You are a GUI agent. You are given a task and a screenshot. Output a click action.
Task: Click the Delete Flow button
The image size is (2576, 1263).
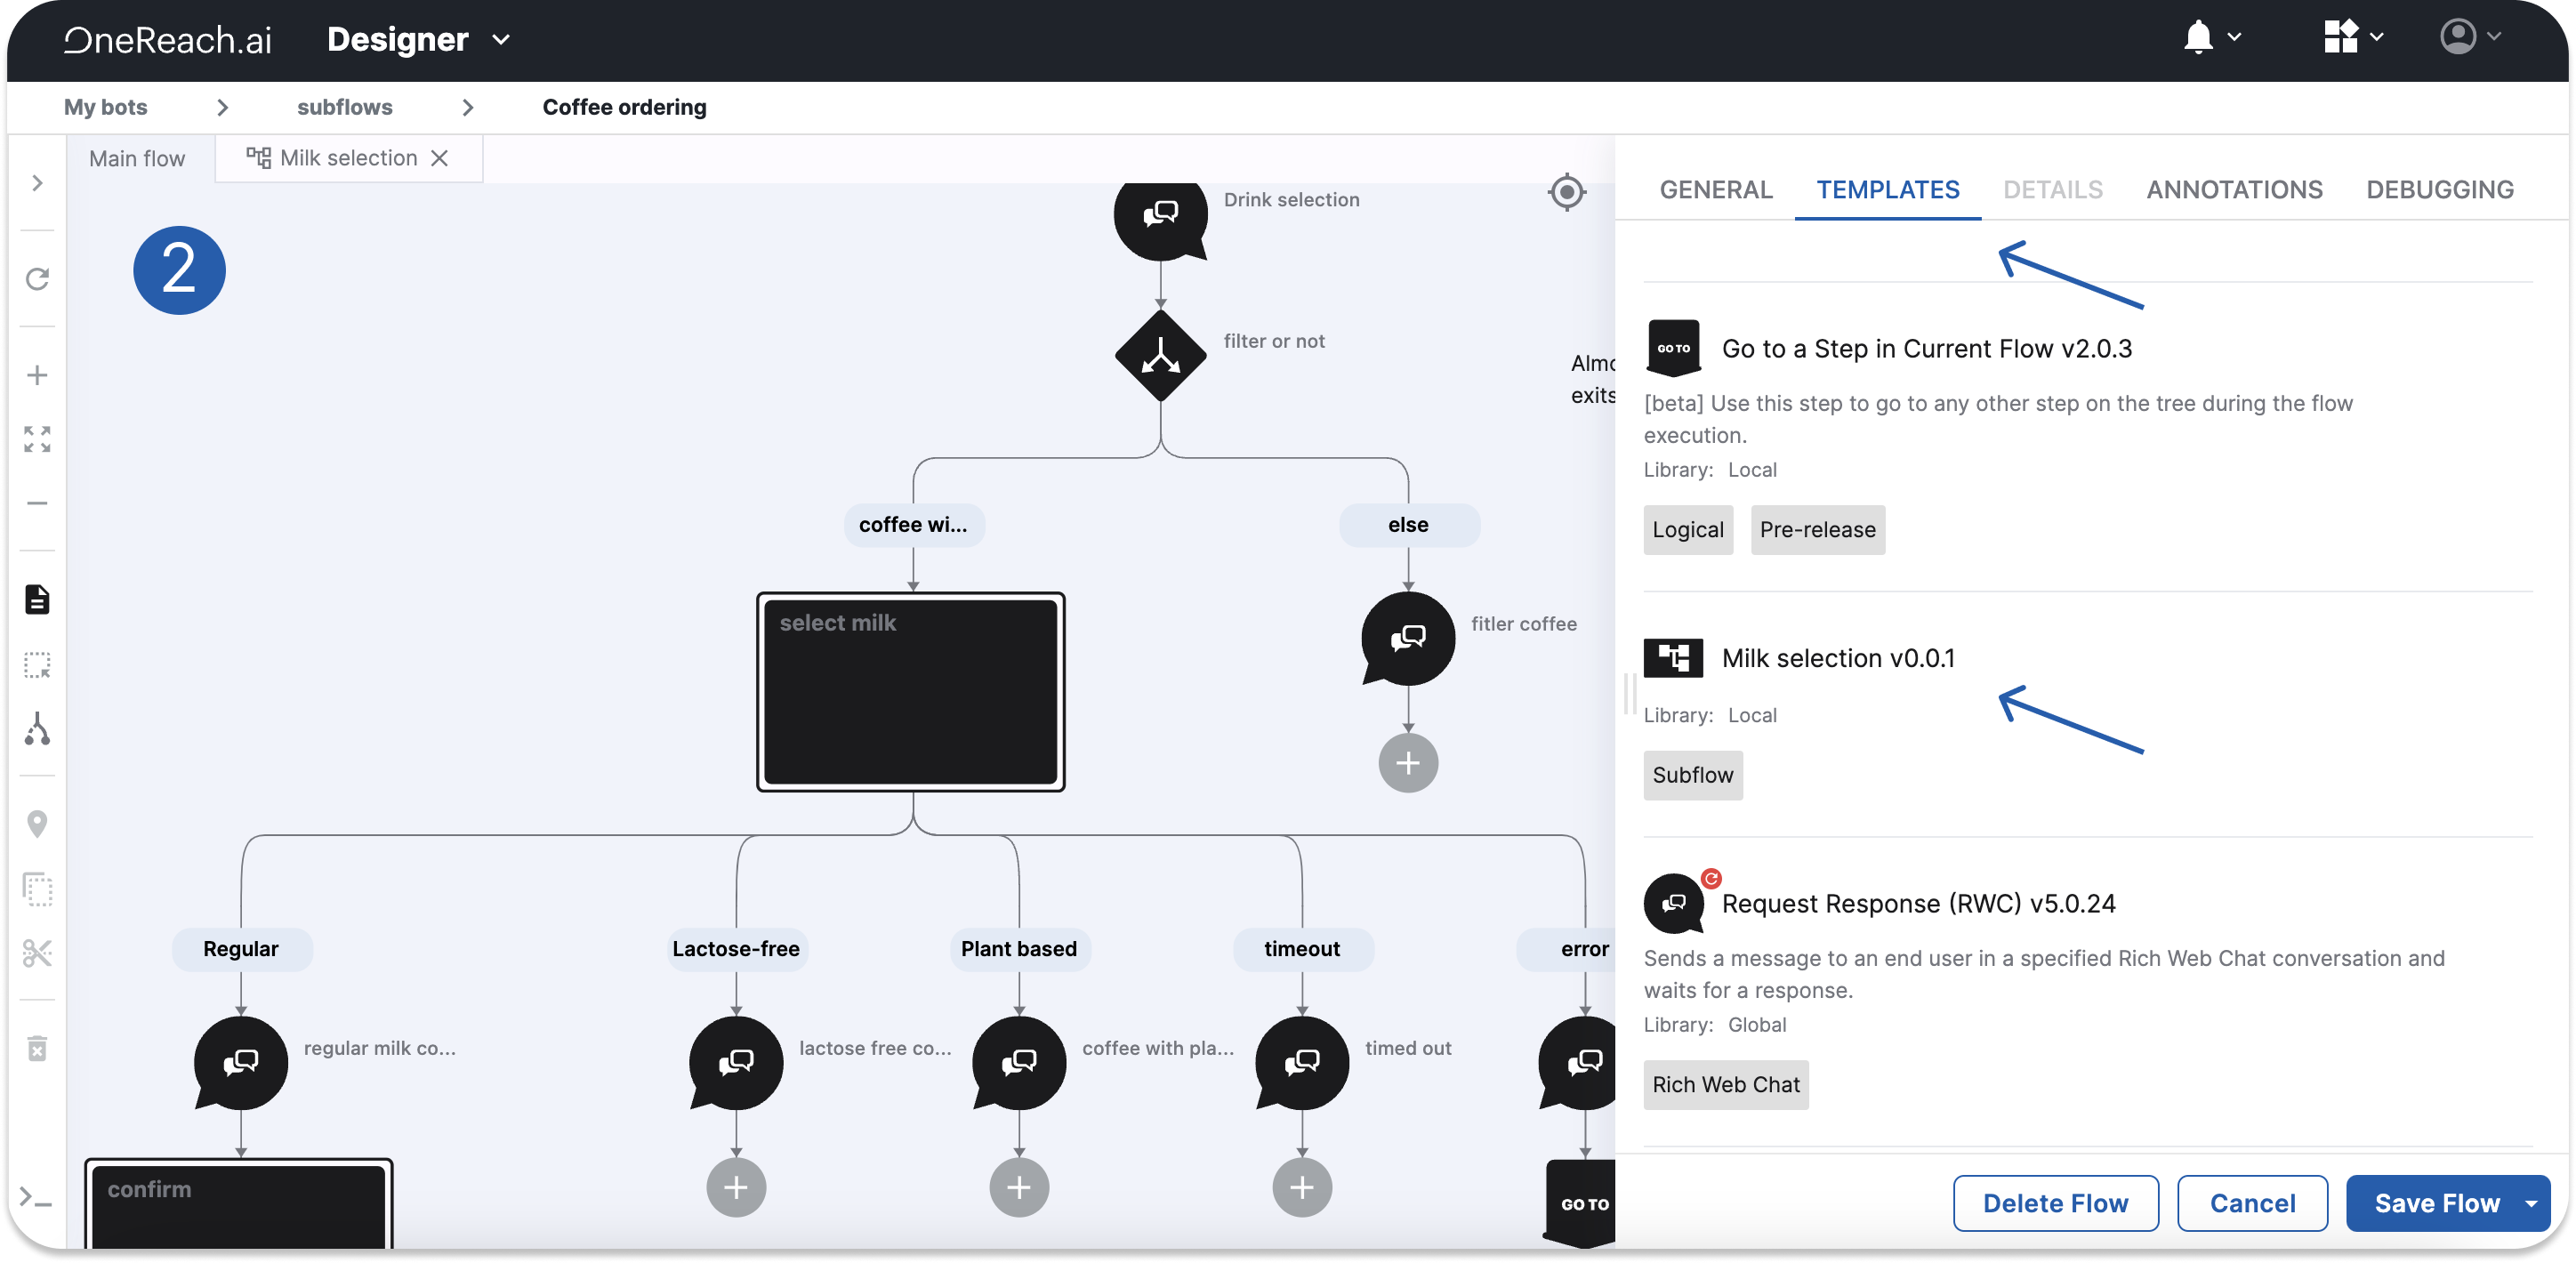click(2054, 1203)
